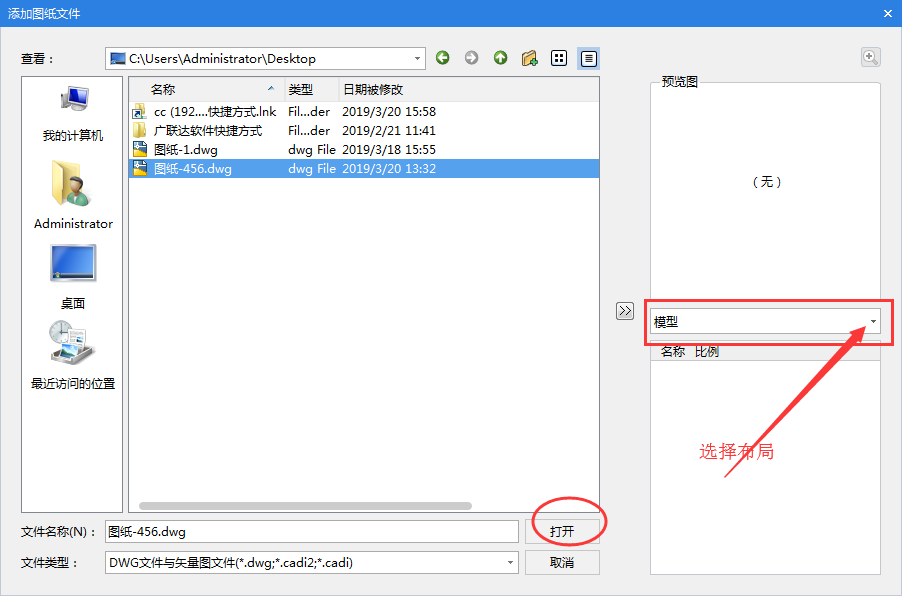Screen dimensions: 902x596
Task: Open 我的计算机 location
Action: tap(73, 114)
